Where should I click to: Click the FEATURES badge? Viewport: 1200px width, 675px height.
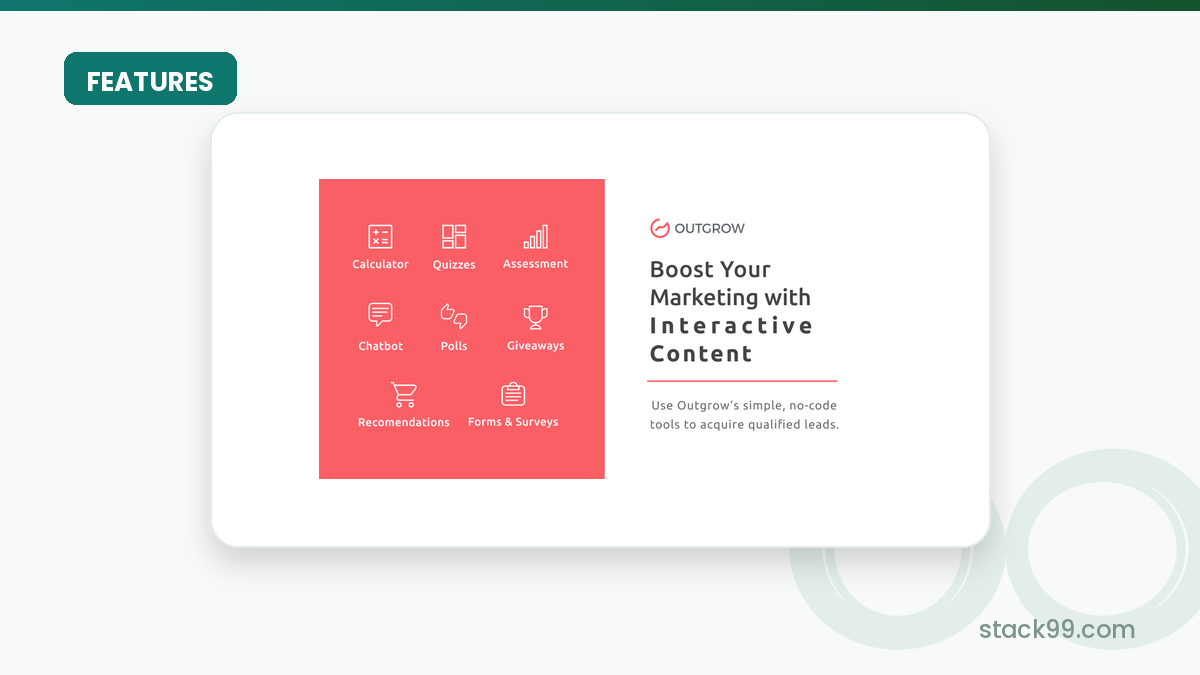coord(150,79)
